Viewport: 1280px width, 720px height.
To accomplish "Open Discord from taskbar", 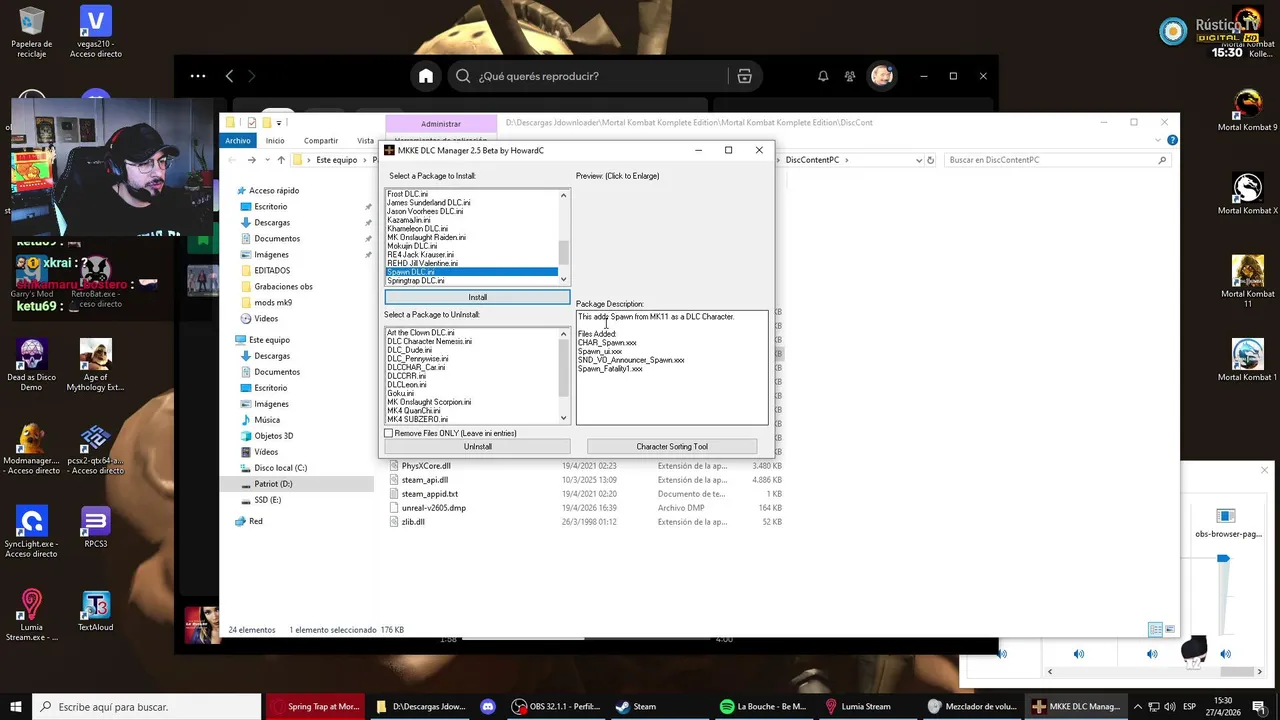I will pyautogui.click(x=488, y=706).
